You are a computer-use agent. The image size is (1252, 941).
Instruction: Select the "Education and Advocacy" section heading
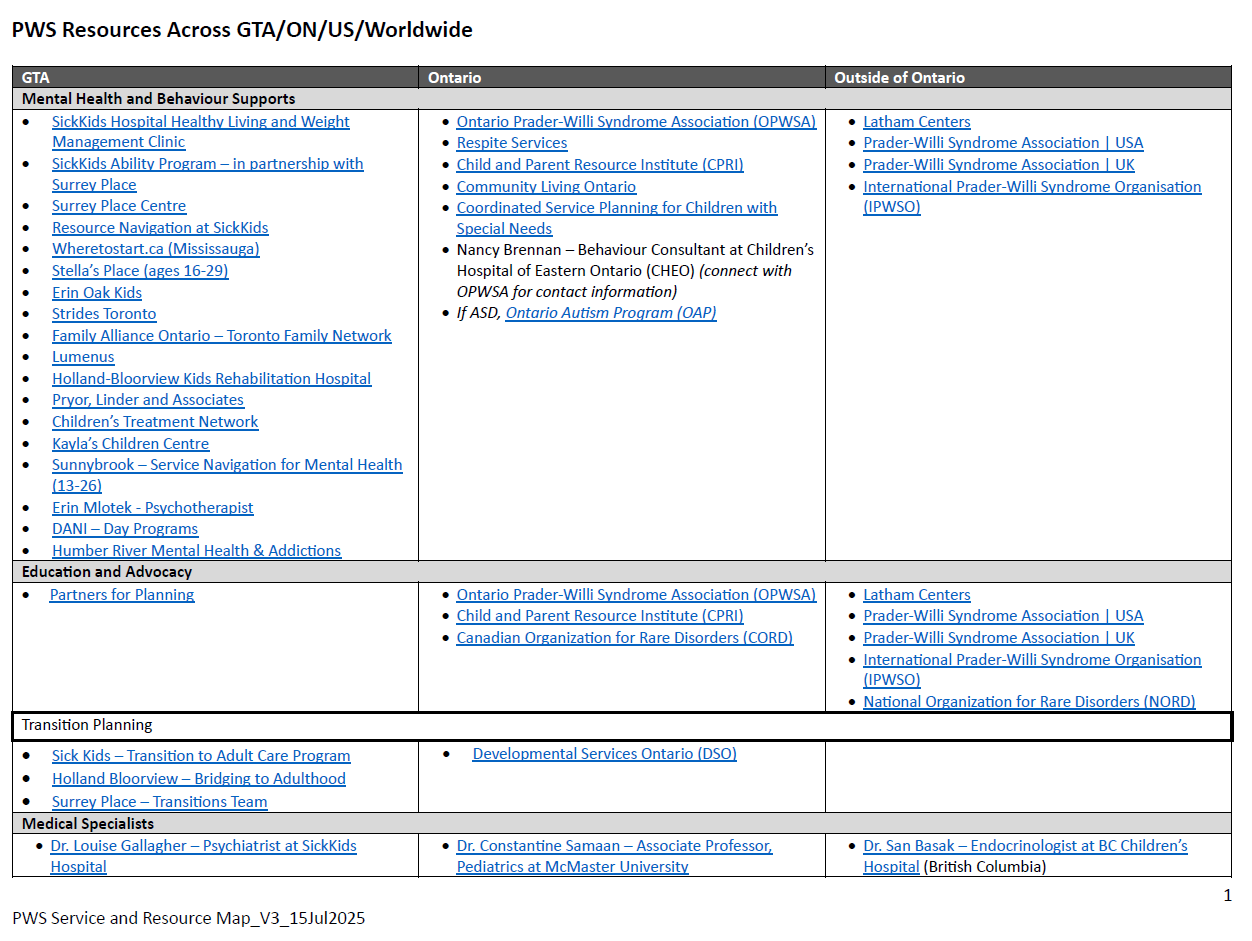point(107,572)
